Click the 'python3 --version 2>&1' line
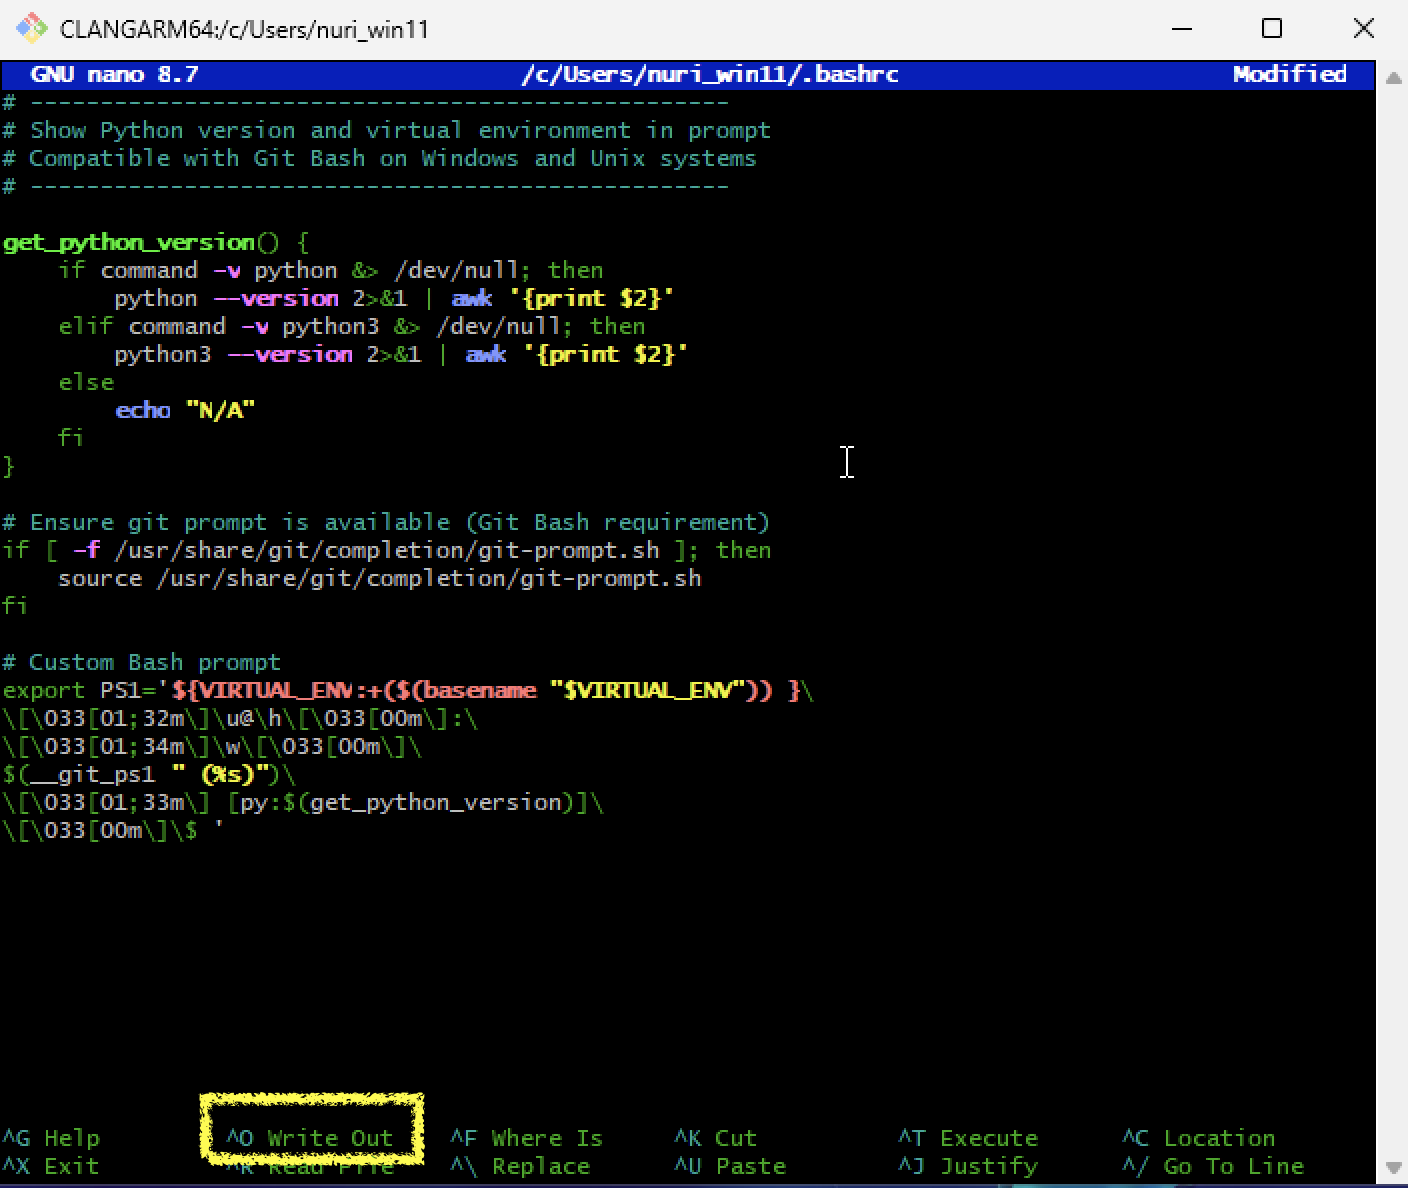The width and height of the screenshot is (1408, 1188). [401, 354]
